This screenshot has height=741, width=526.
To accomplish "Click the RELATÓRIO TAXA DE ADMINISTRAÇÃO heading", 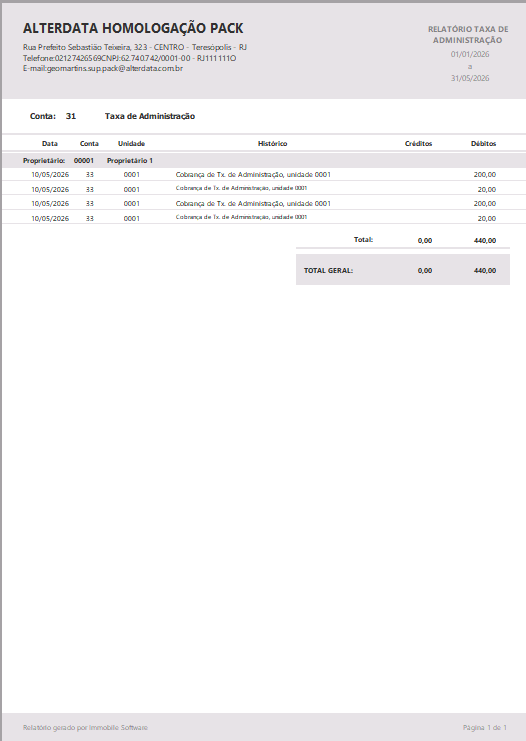I will 468,34.
